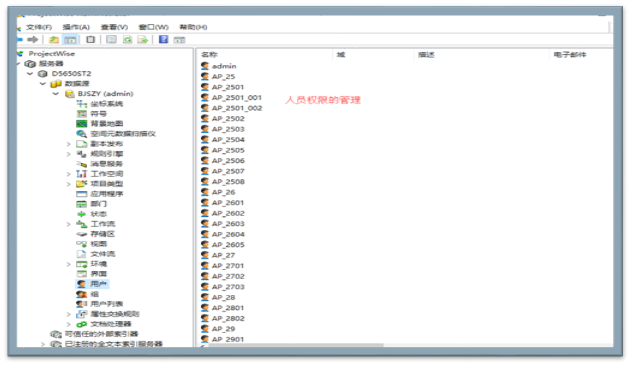Select user AP_2508 in list
The width and height of the screenshot is (631, 366).
point(228,182)
